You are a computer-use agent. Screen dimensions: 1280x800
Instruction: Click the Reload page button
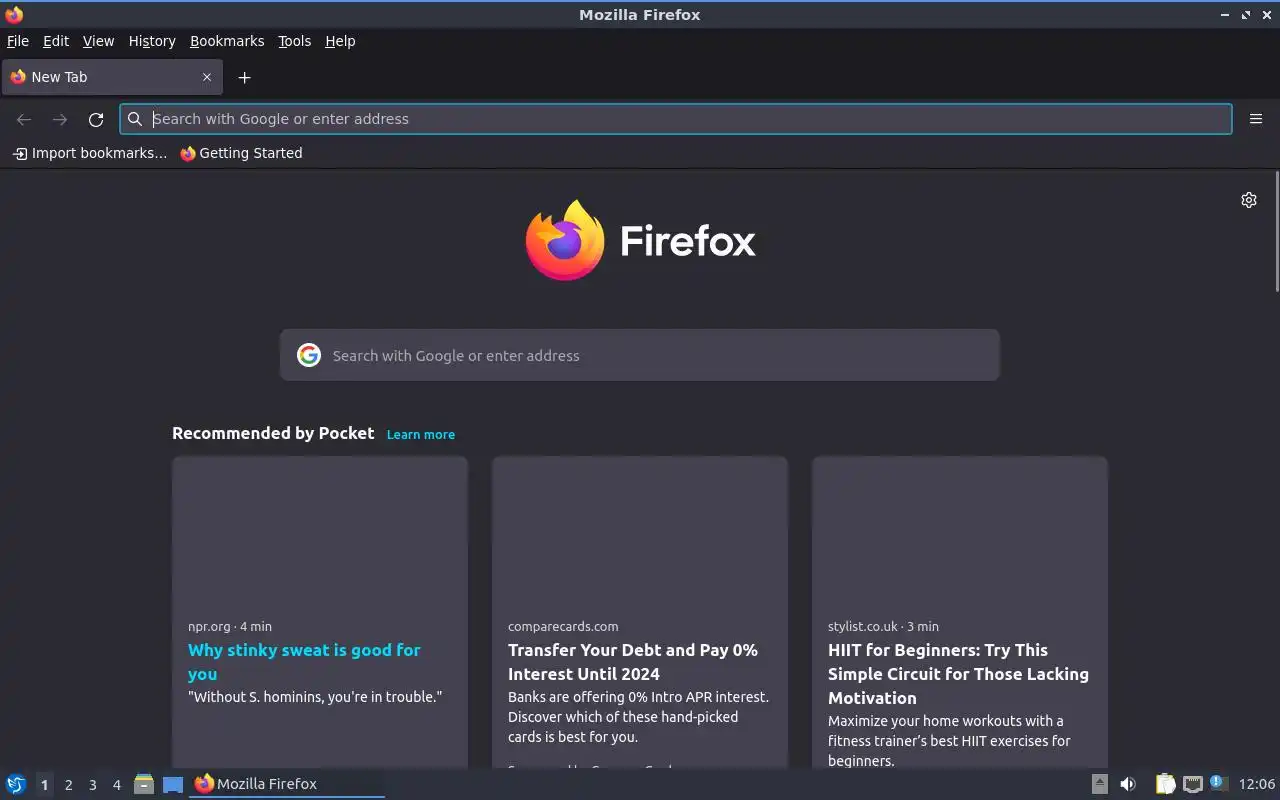pyautogui.click(x=96, y=119)
